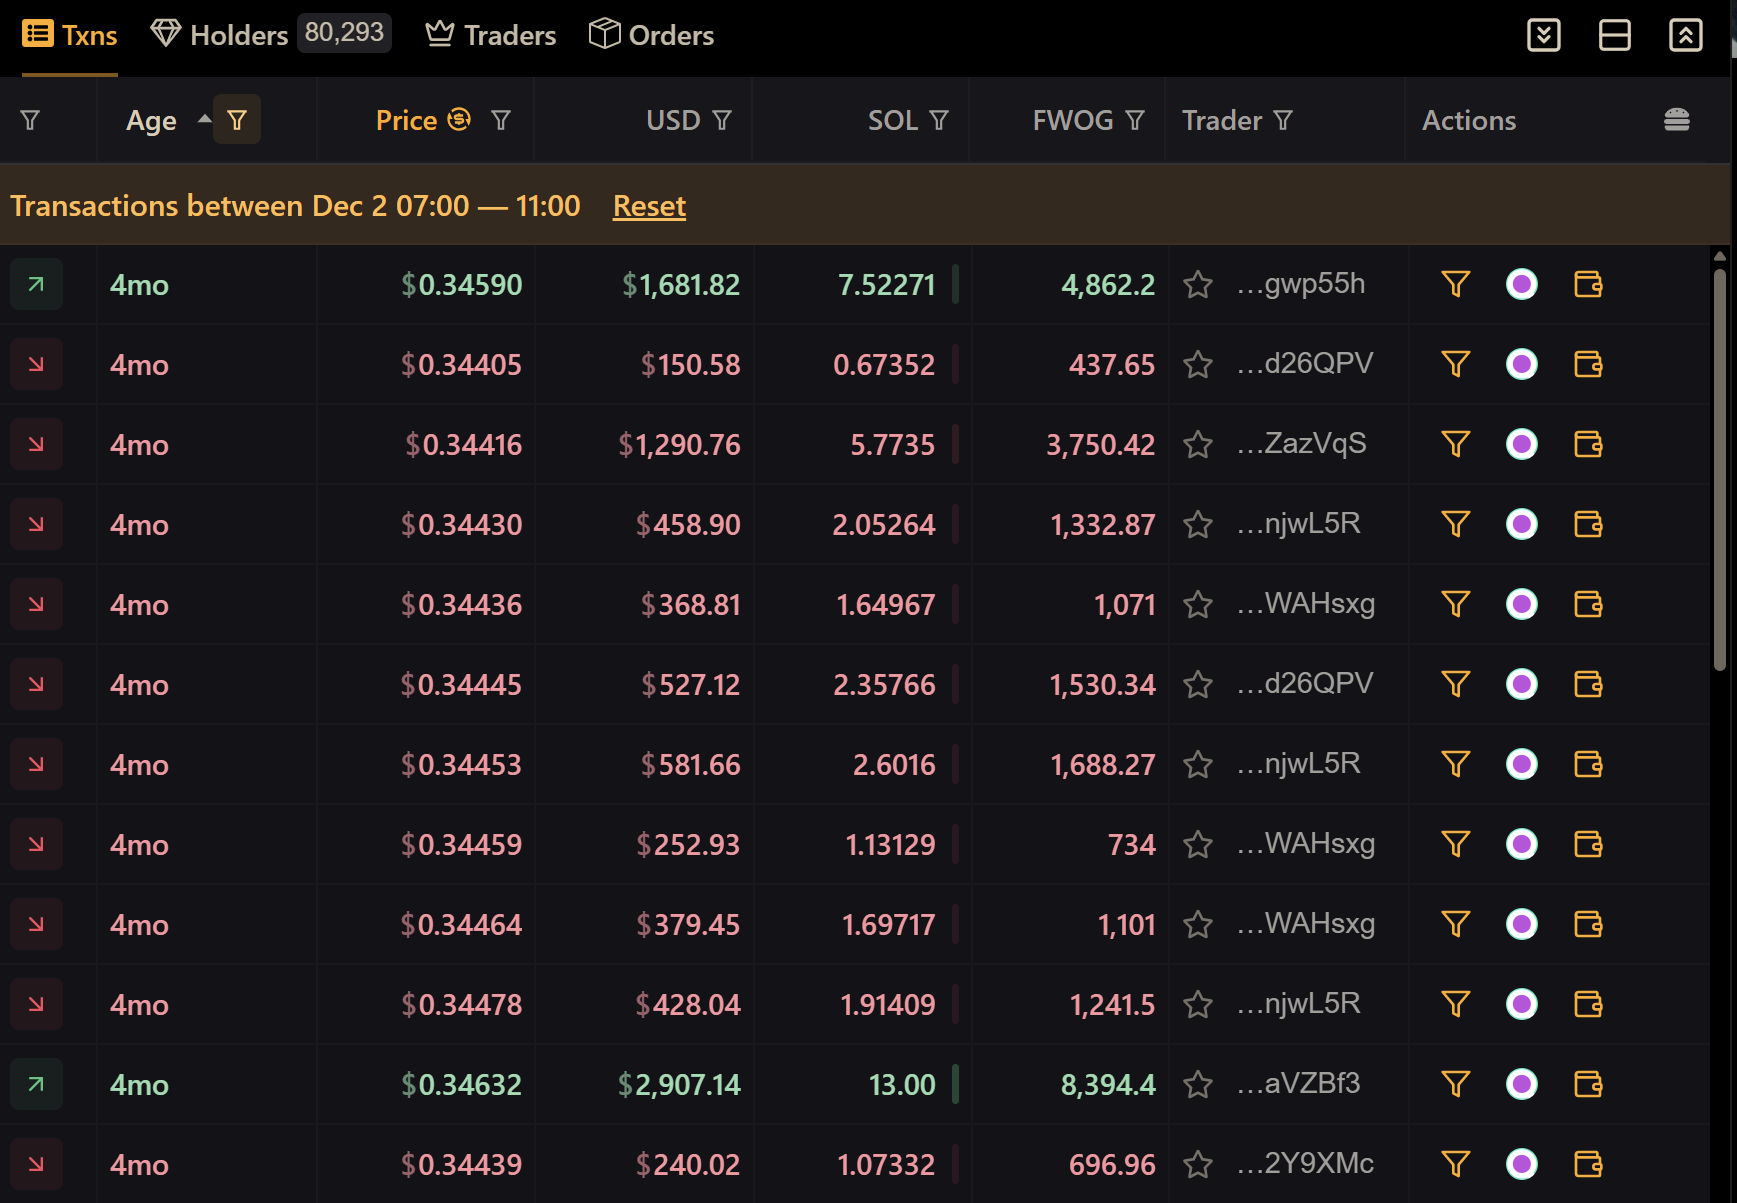The image size is (1737, 1203).
Task: Click the transactions list vertical scrollbar
Action: [x=1719, y=470]
